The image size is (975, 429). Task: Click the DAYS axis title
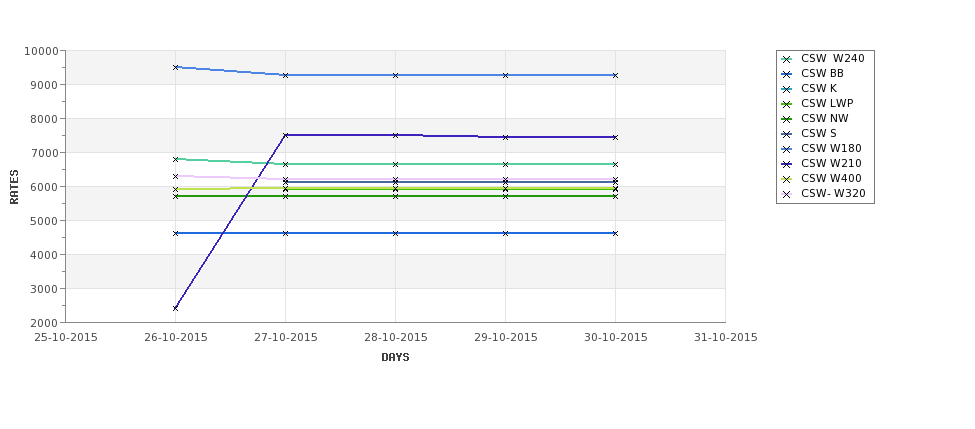click(x=395, y=358)
